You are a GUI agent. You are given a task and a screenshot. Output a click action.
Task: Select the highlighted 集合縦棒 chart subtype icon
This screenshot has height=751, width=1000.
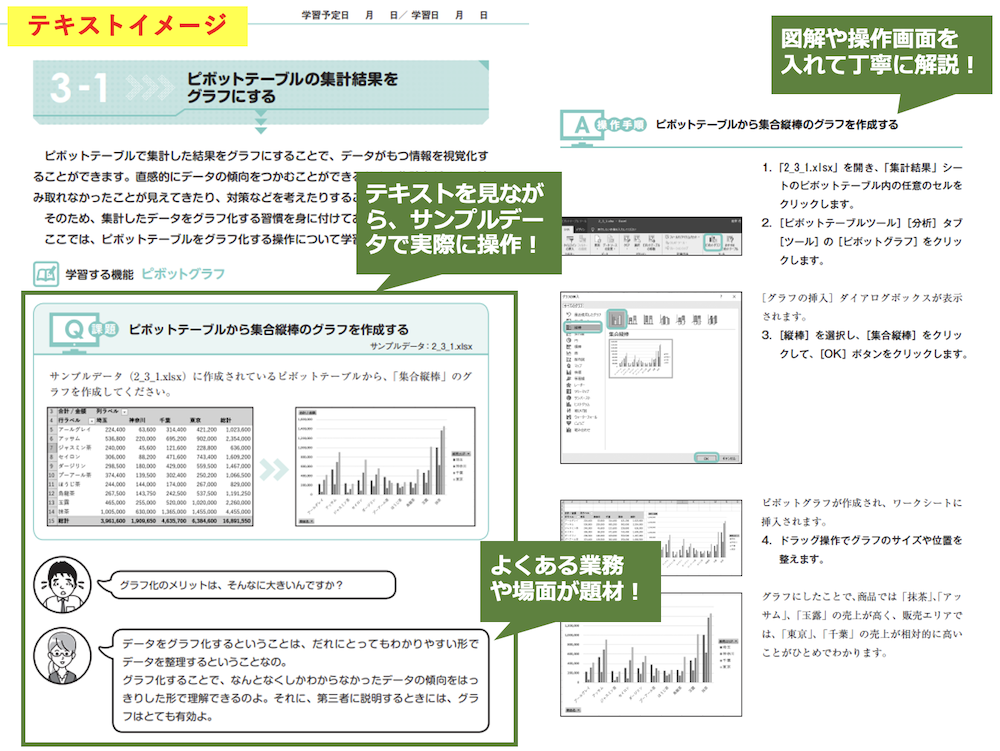click(616, 319)
